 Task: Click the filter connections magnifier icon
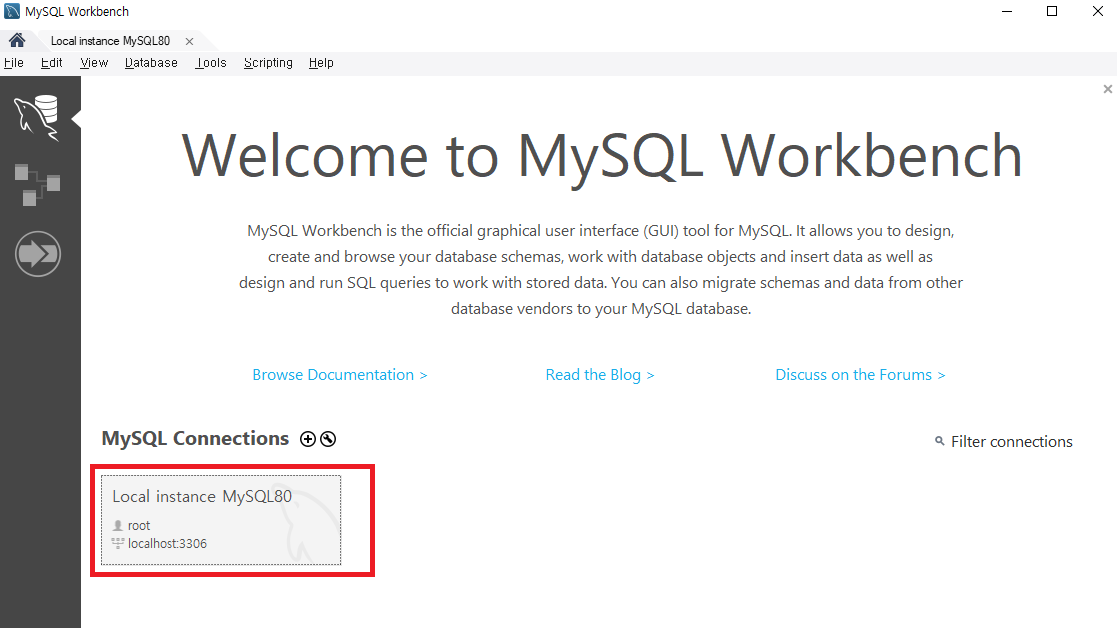click(940, 441)
